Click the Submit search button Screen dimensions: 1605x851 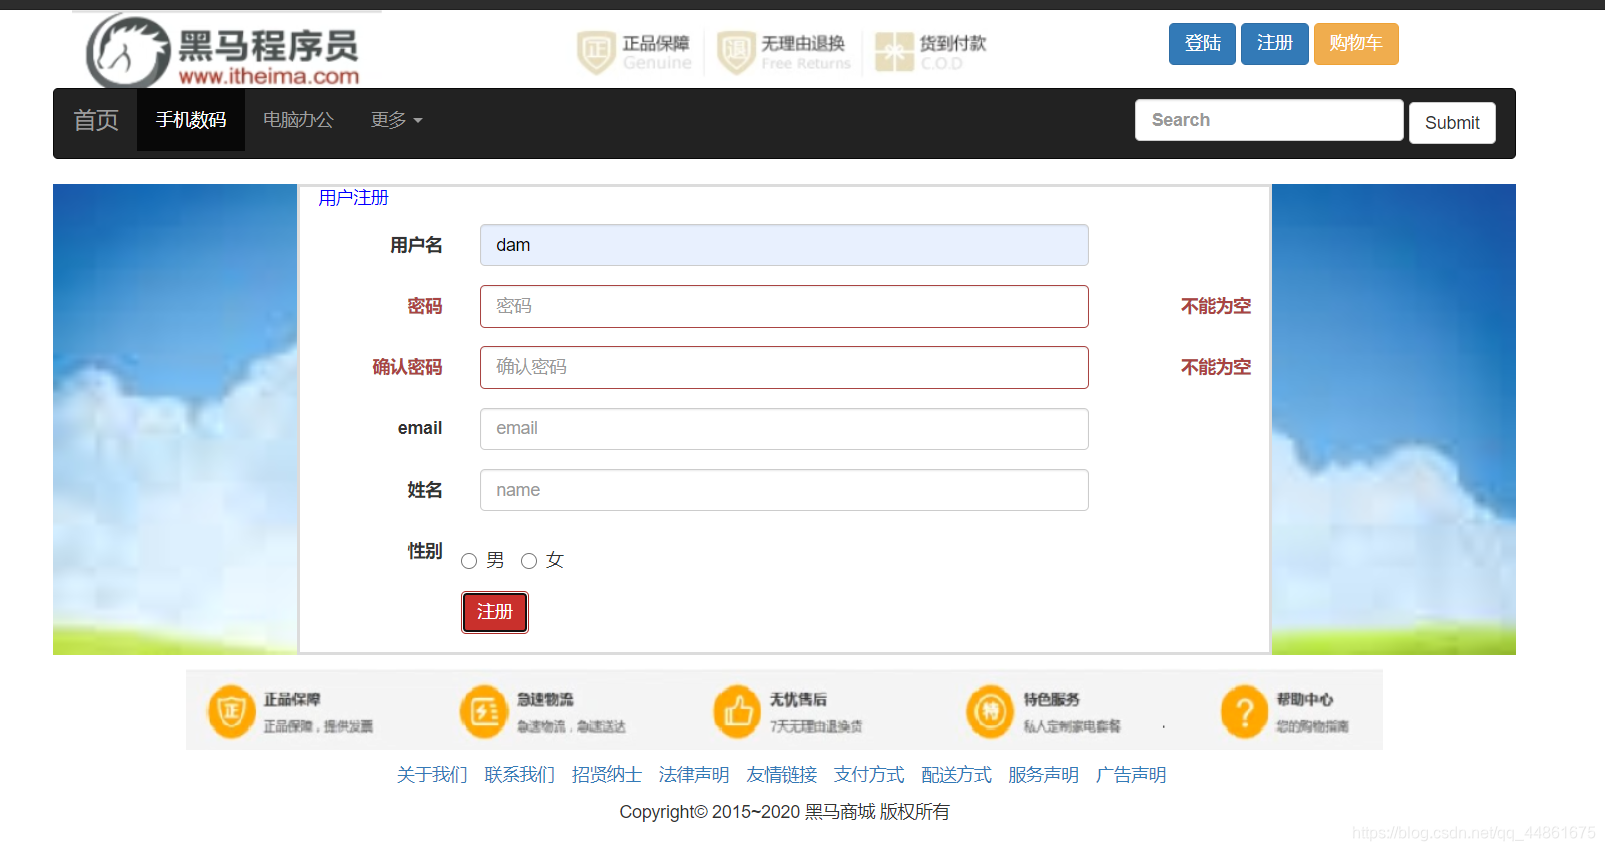coord(1452,123)
